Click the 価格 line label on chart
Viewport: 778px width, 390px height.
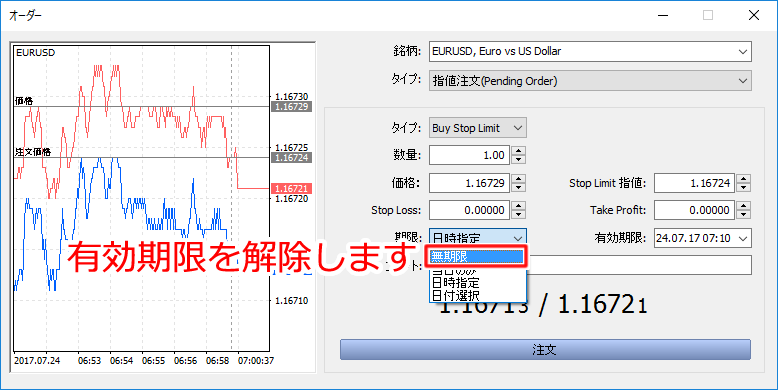coord(24,101)
